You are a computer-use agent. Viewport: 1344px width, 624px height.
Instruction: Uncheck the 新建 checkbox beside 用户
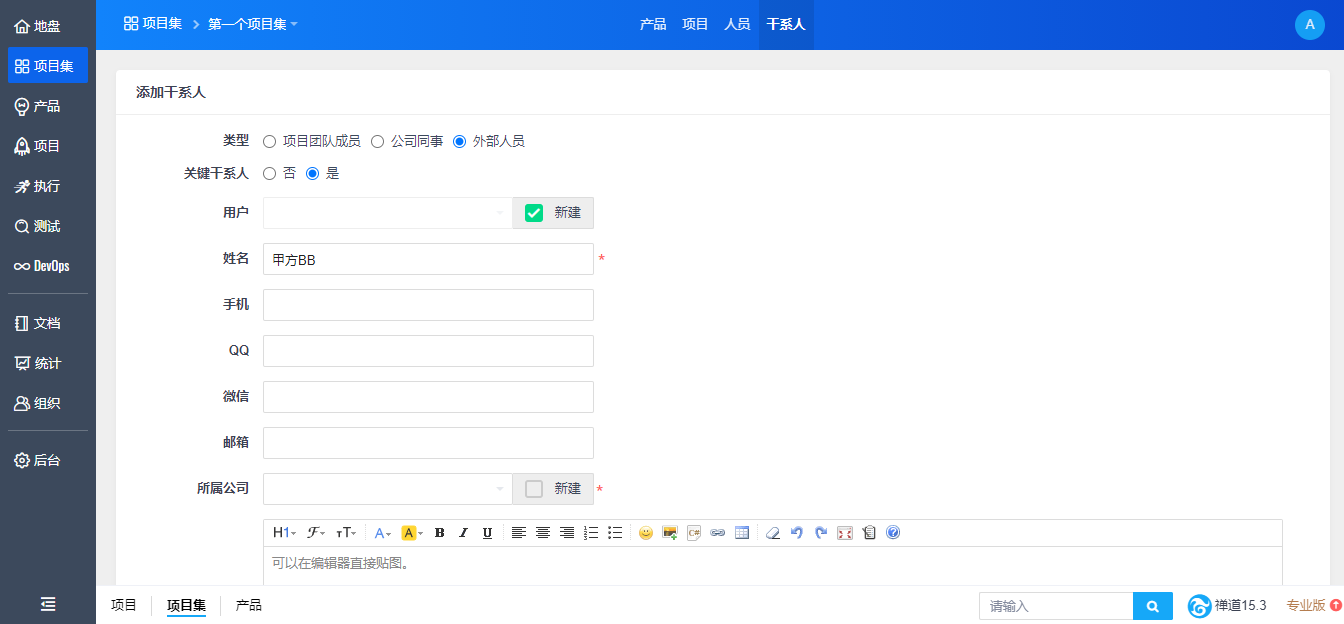tap(534, 213)
